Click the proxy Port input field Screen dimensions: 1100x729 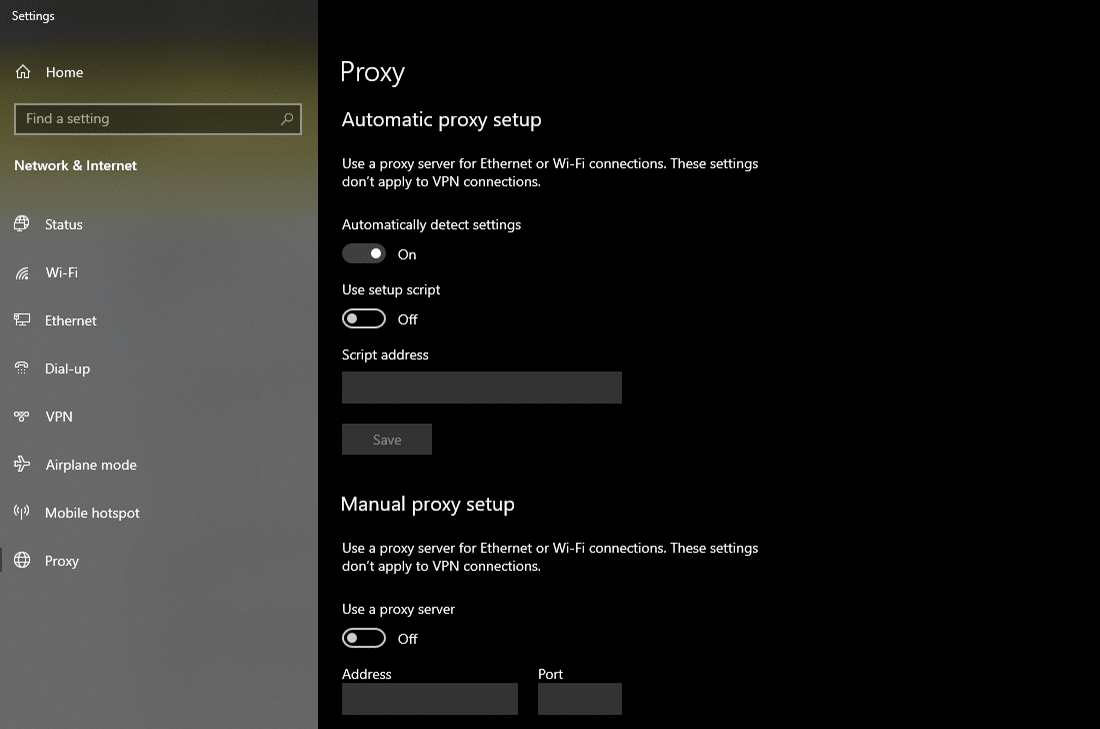[579, 699]
